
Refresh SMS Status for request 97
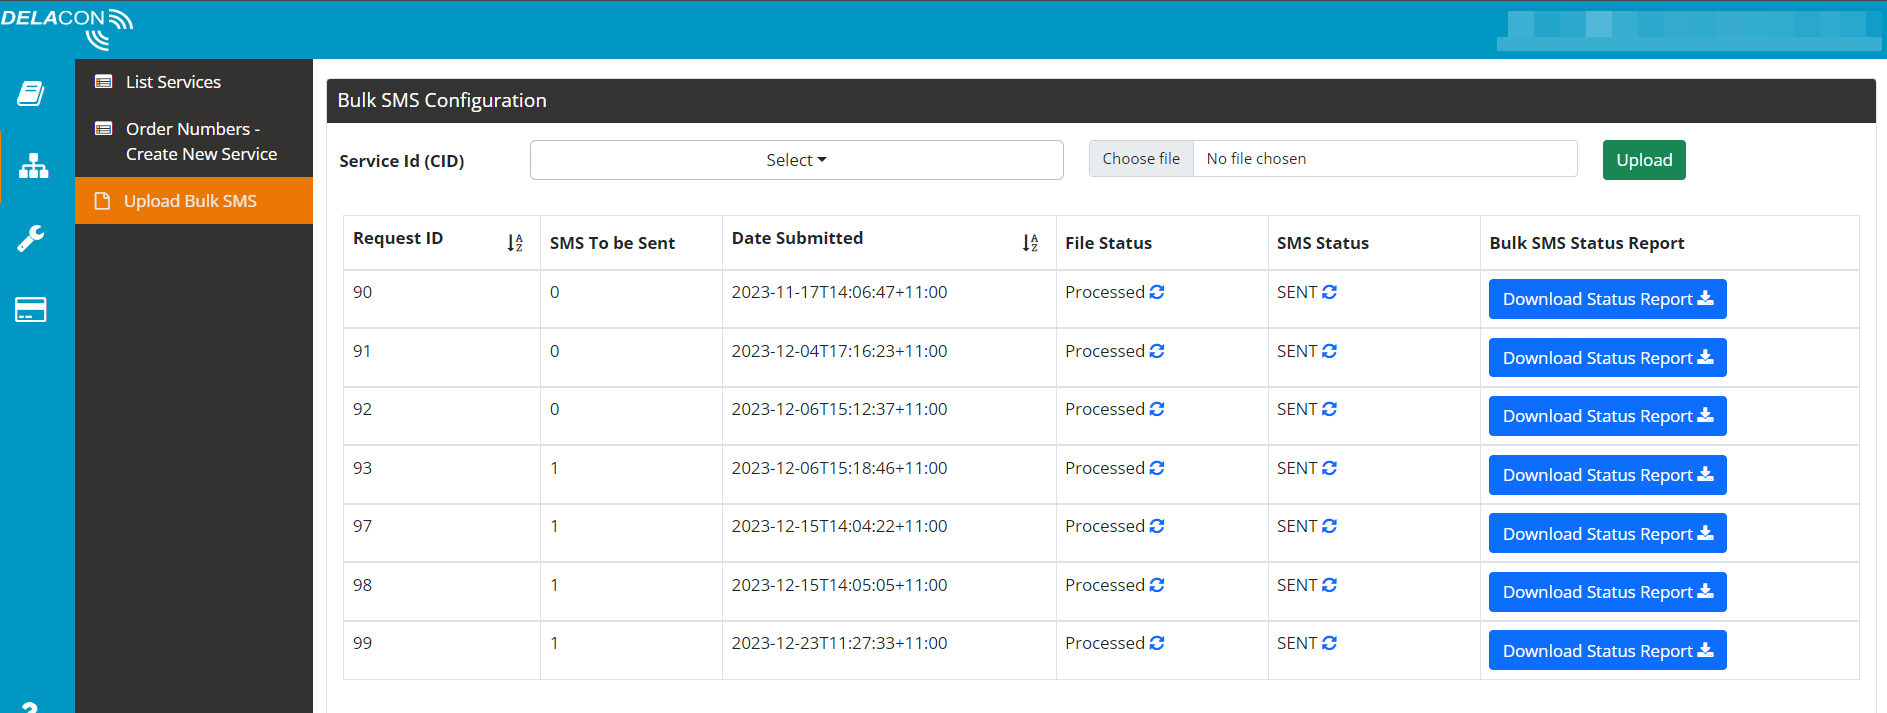[x=1329, y=526]
